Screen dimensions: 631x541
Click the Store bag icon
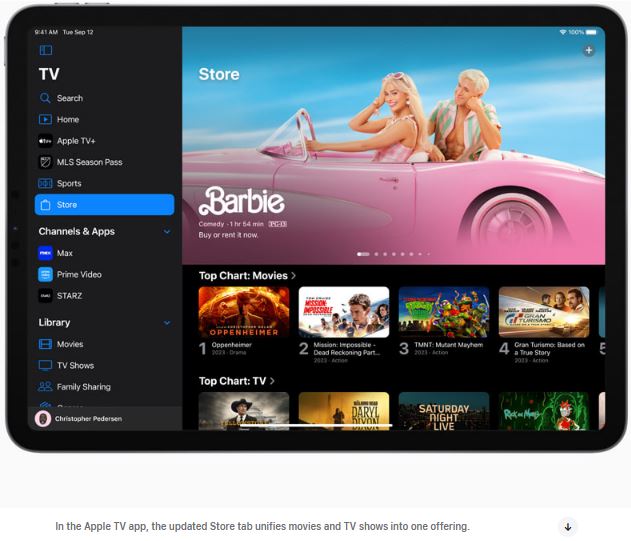(x=45, y=204)
